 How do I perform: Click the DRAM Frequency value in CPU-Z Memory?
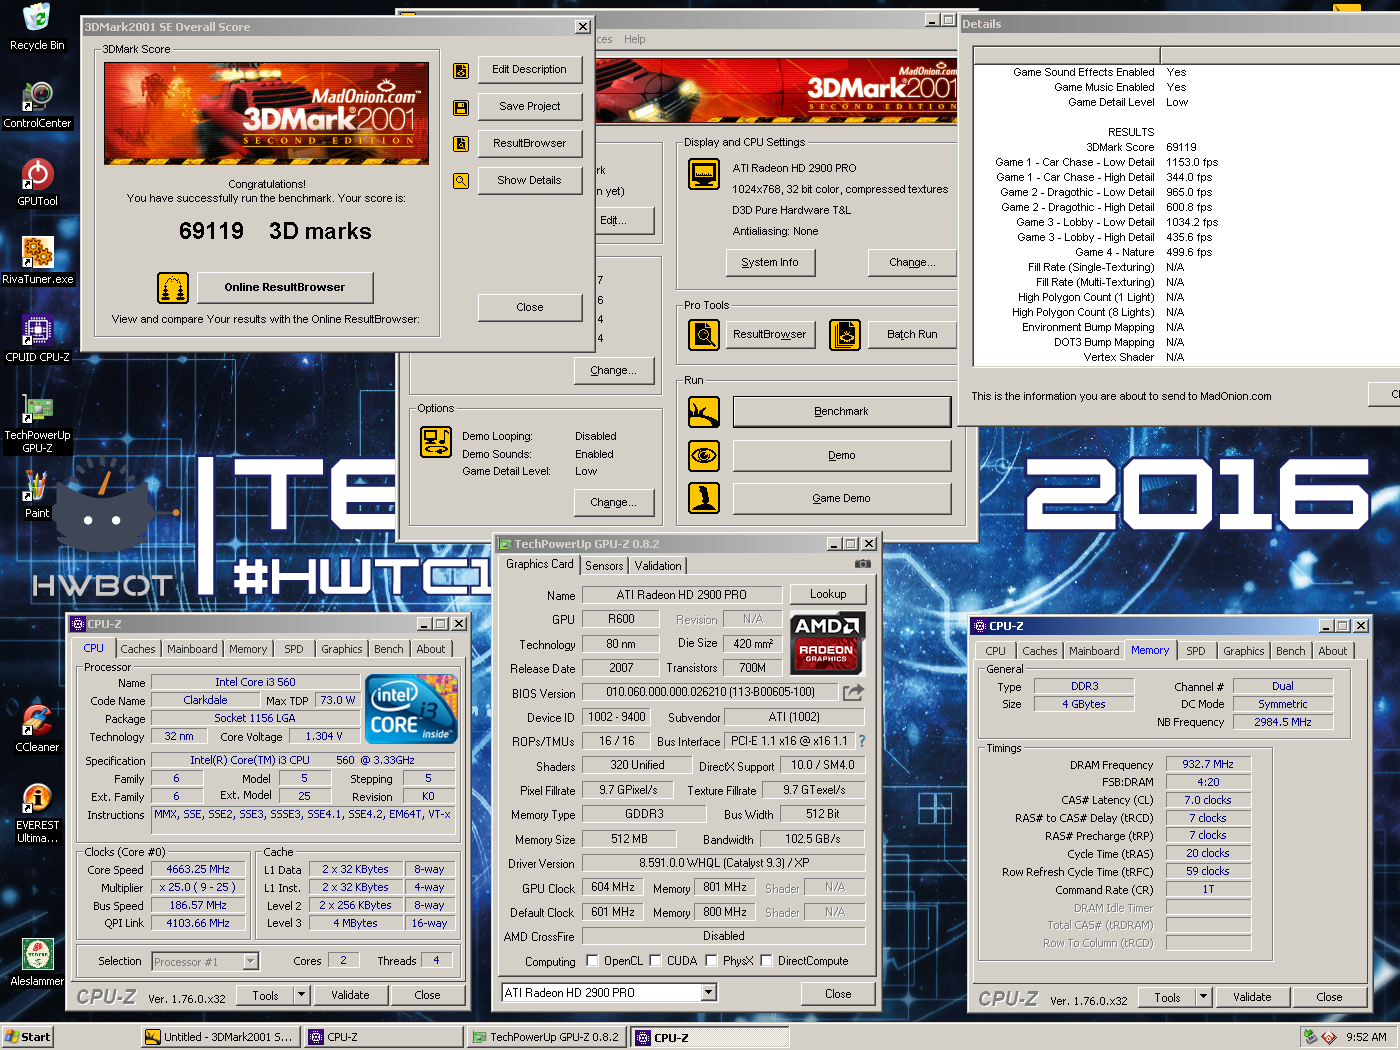click(1208, 764)
